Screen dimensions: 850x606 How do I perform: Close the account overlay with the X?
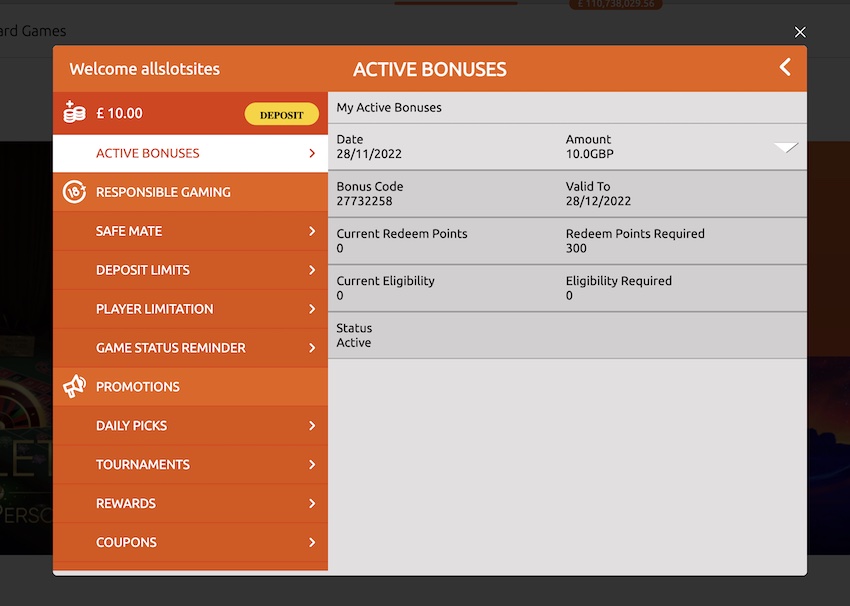pyautogui.click(x=800, y=32)
